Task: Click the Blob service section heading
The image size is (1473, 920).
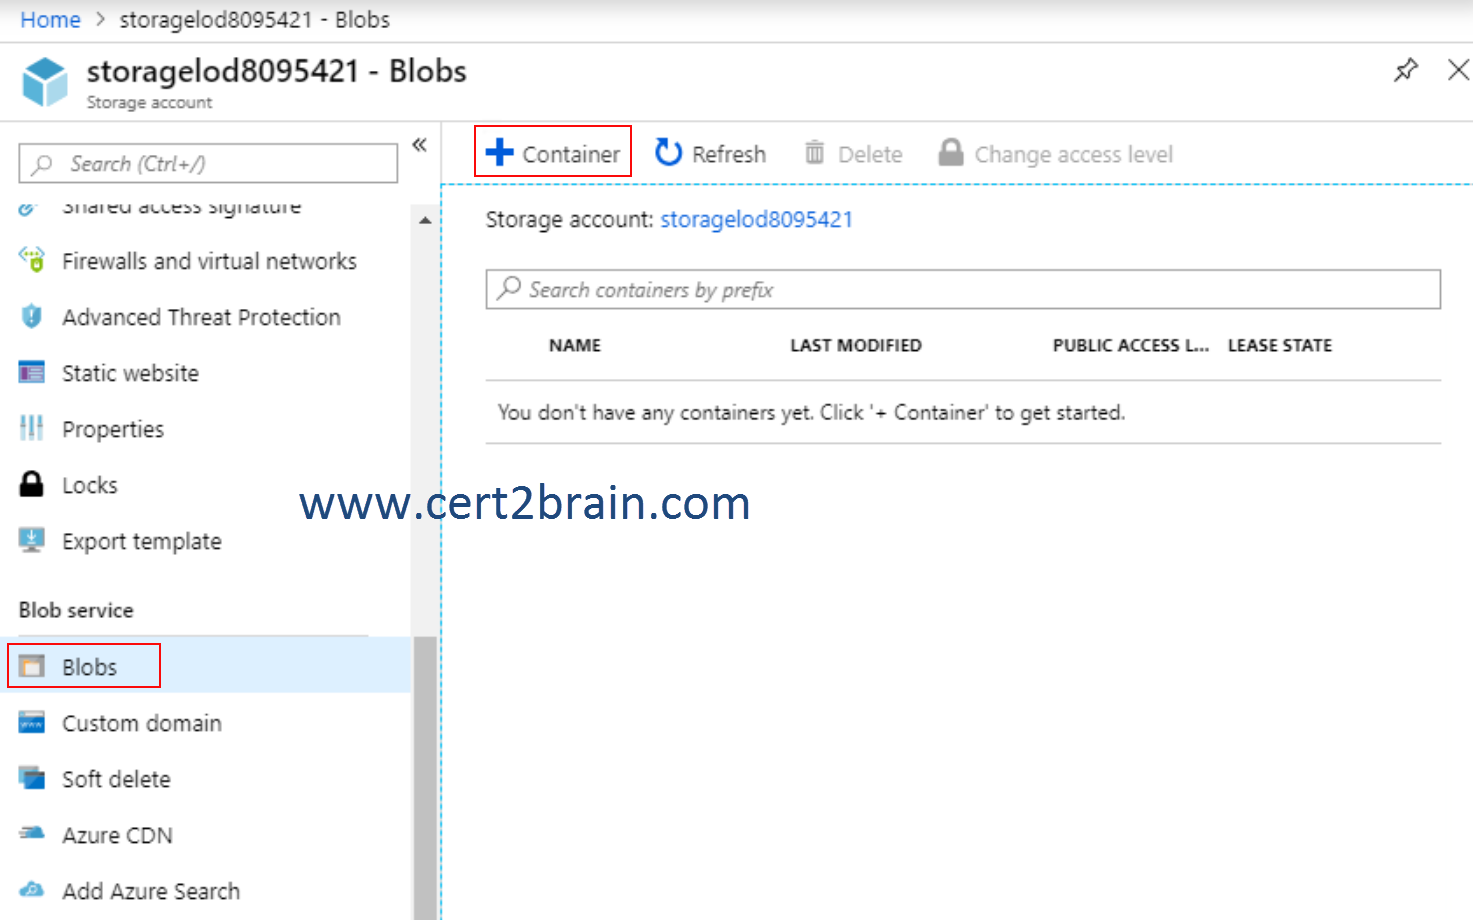Action: click(76, 610)
